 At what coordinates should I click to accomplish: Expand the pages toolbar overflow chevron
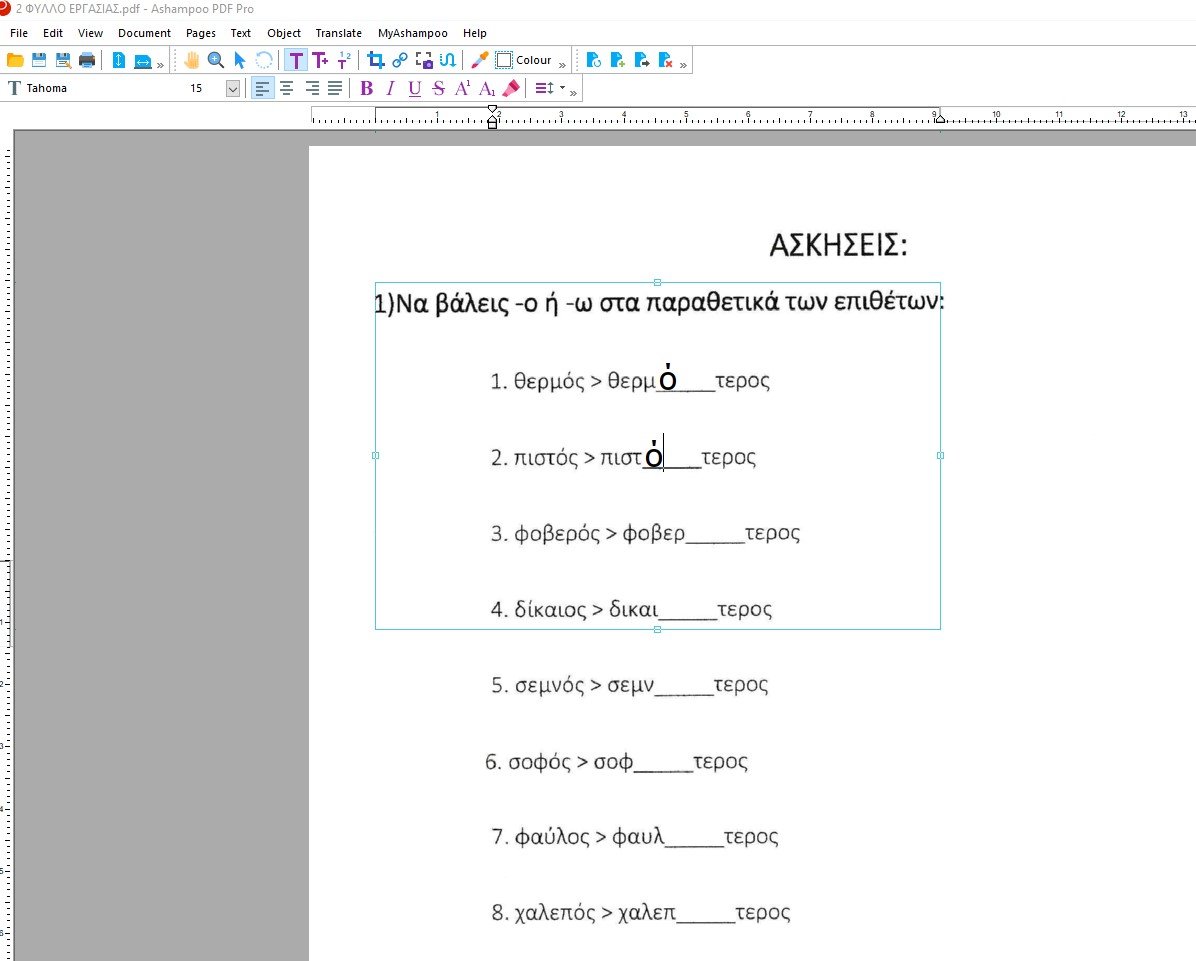coord(683,65)
